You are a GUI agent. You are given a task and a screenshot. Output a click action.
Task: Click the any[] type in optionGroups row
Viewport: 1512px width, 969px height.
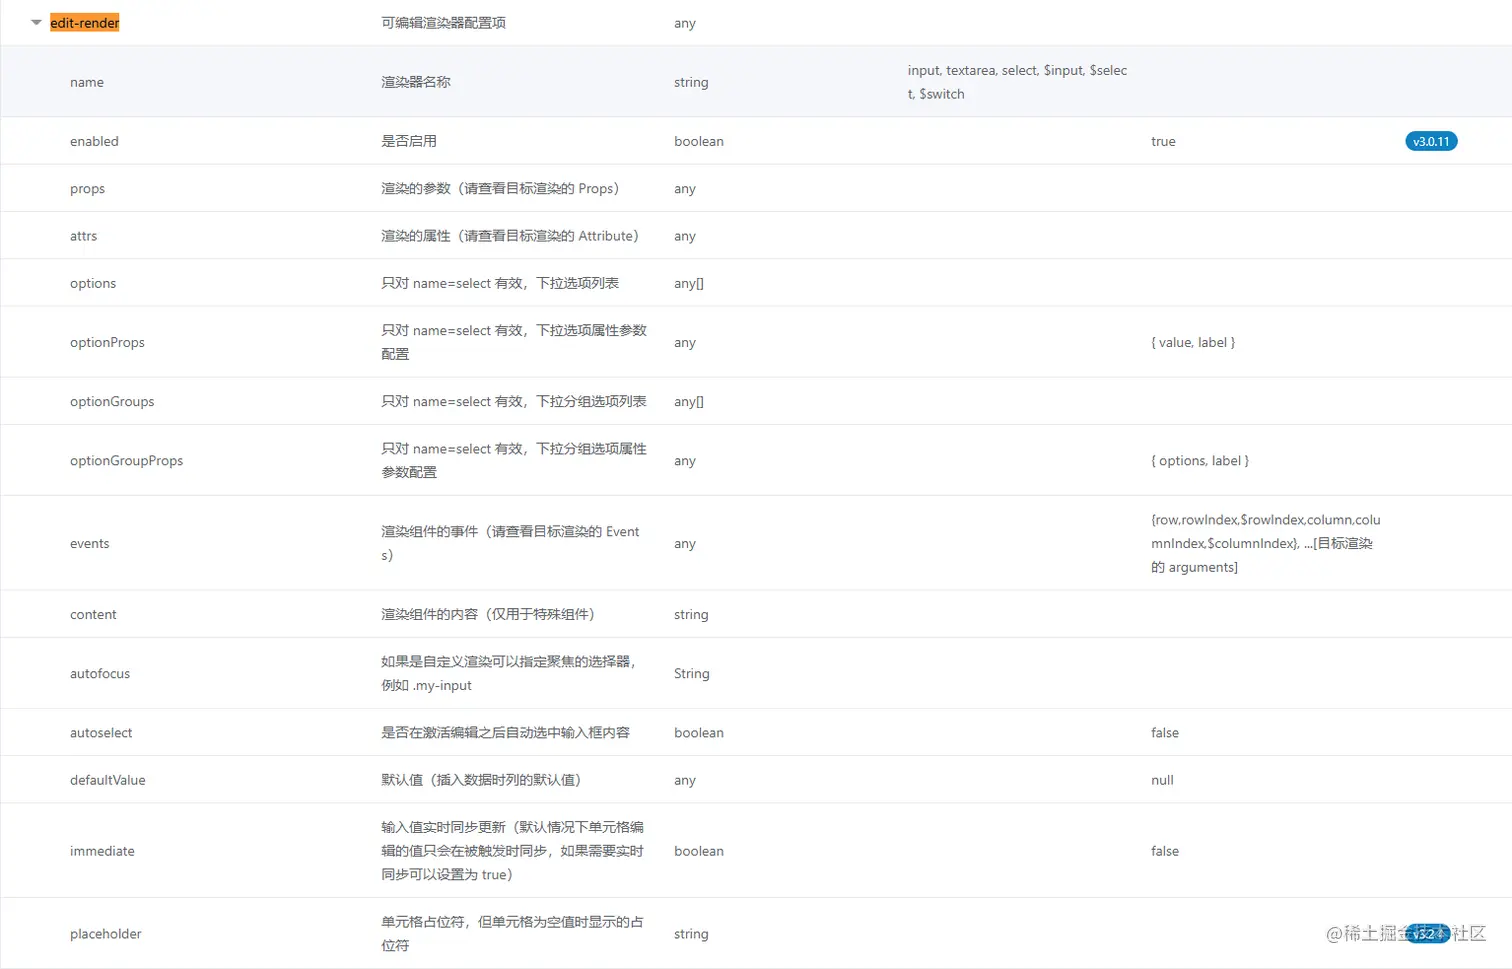(689, 401)
